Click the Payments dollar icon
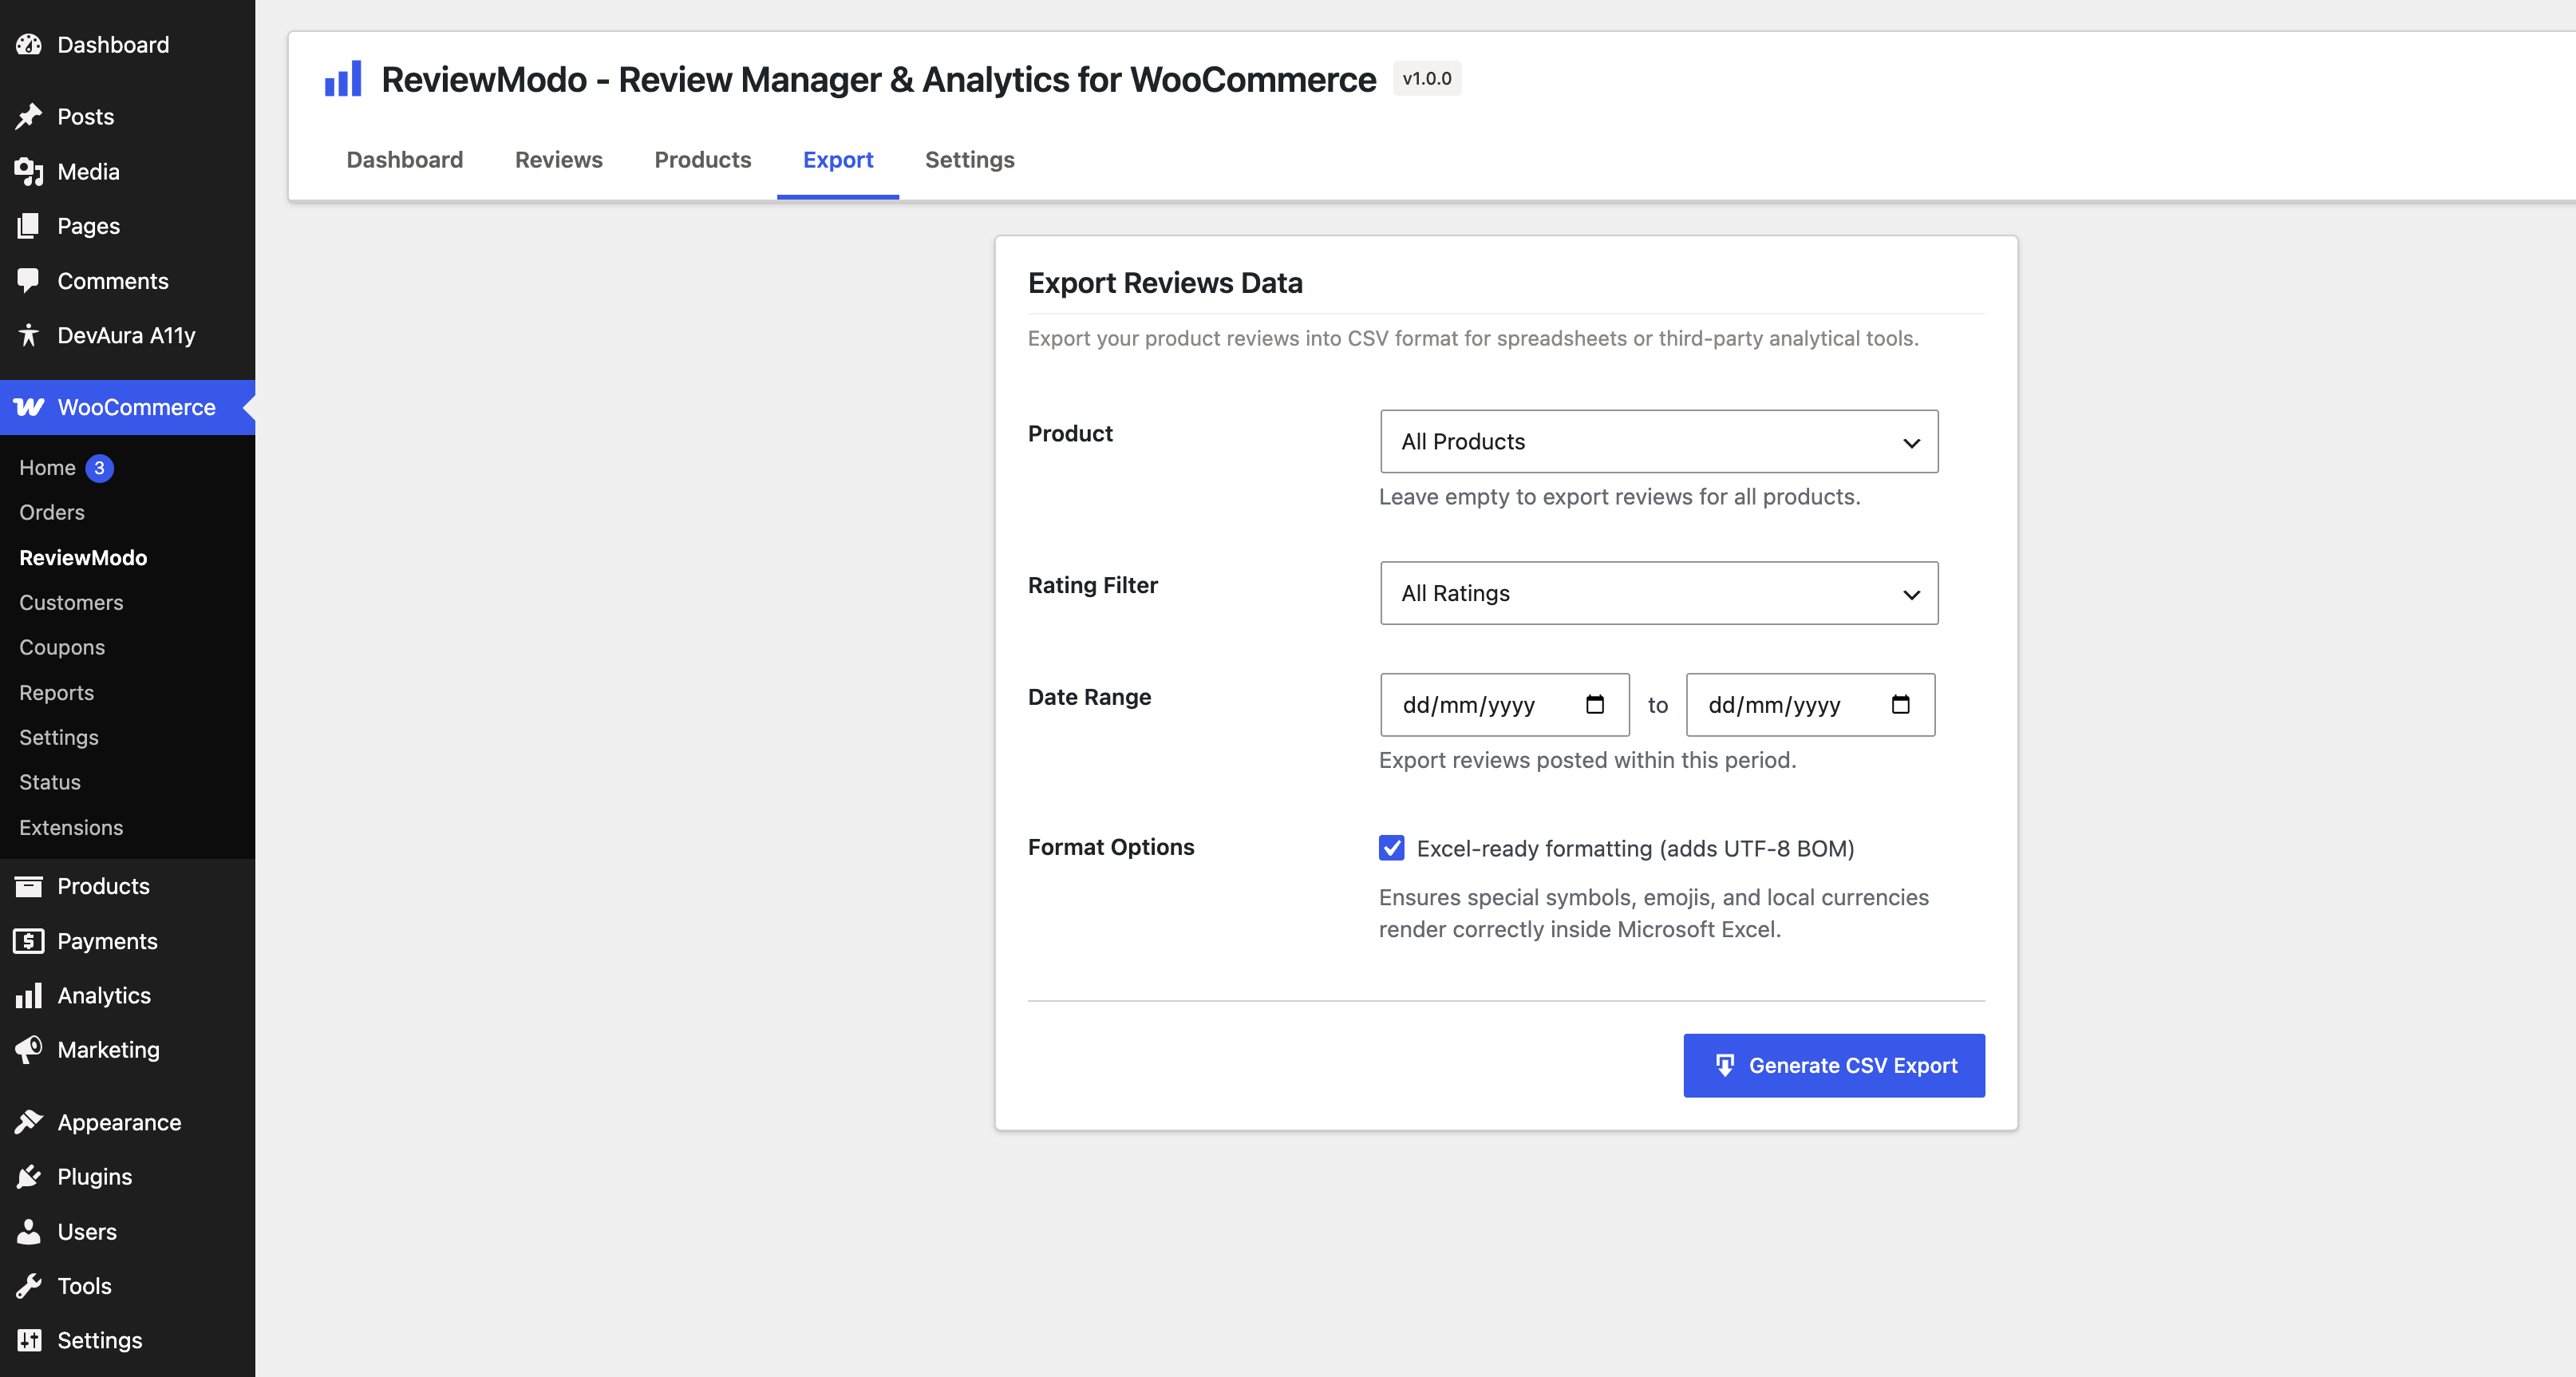This screenshot has width=2576, height=1377. [x=29, y=941]
